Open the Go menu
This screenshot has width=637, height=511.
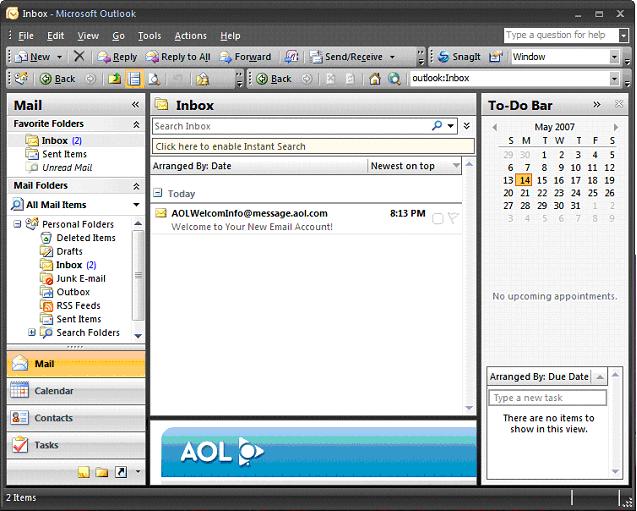pyautogui.click(x=118, y=36)
